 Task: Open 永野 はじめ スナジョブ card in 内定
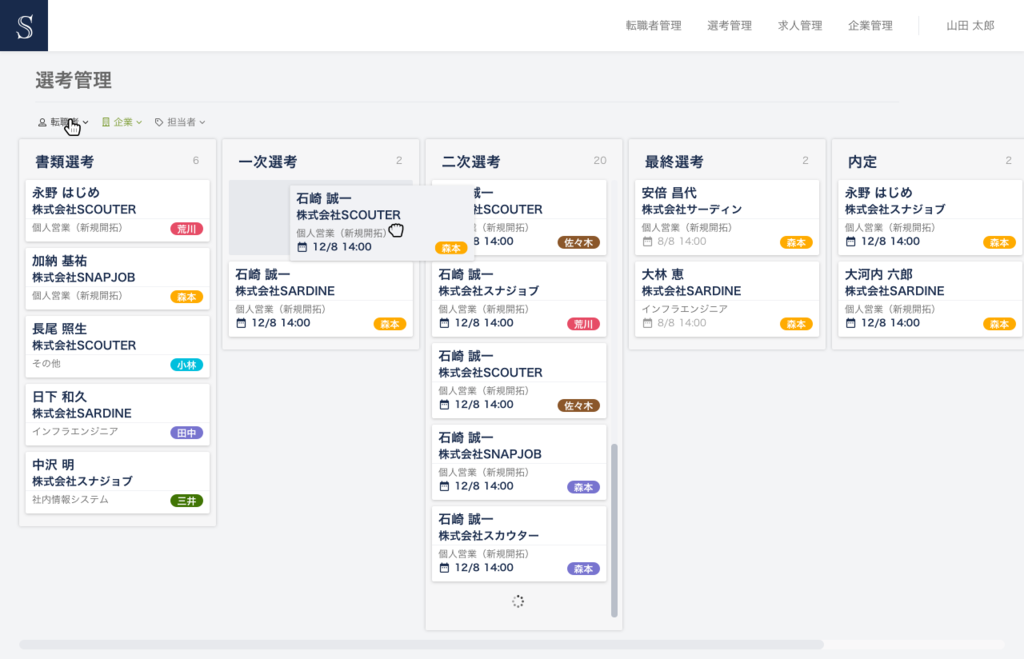click(x=930, y=217)
